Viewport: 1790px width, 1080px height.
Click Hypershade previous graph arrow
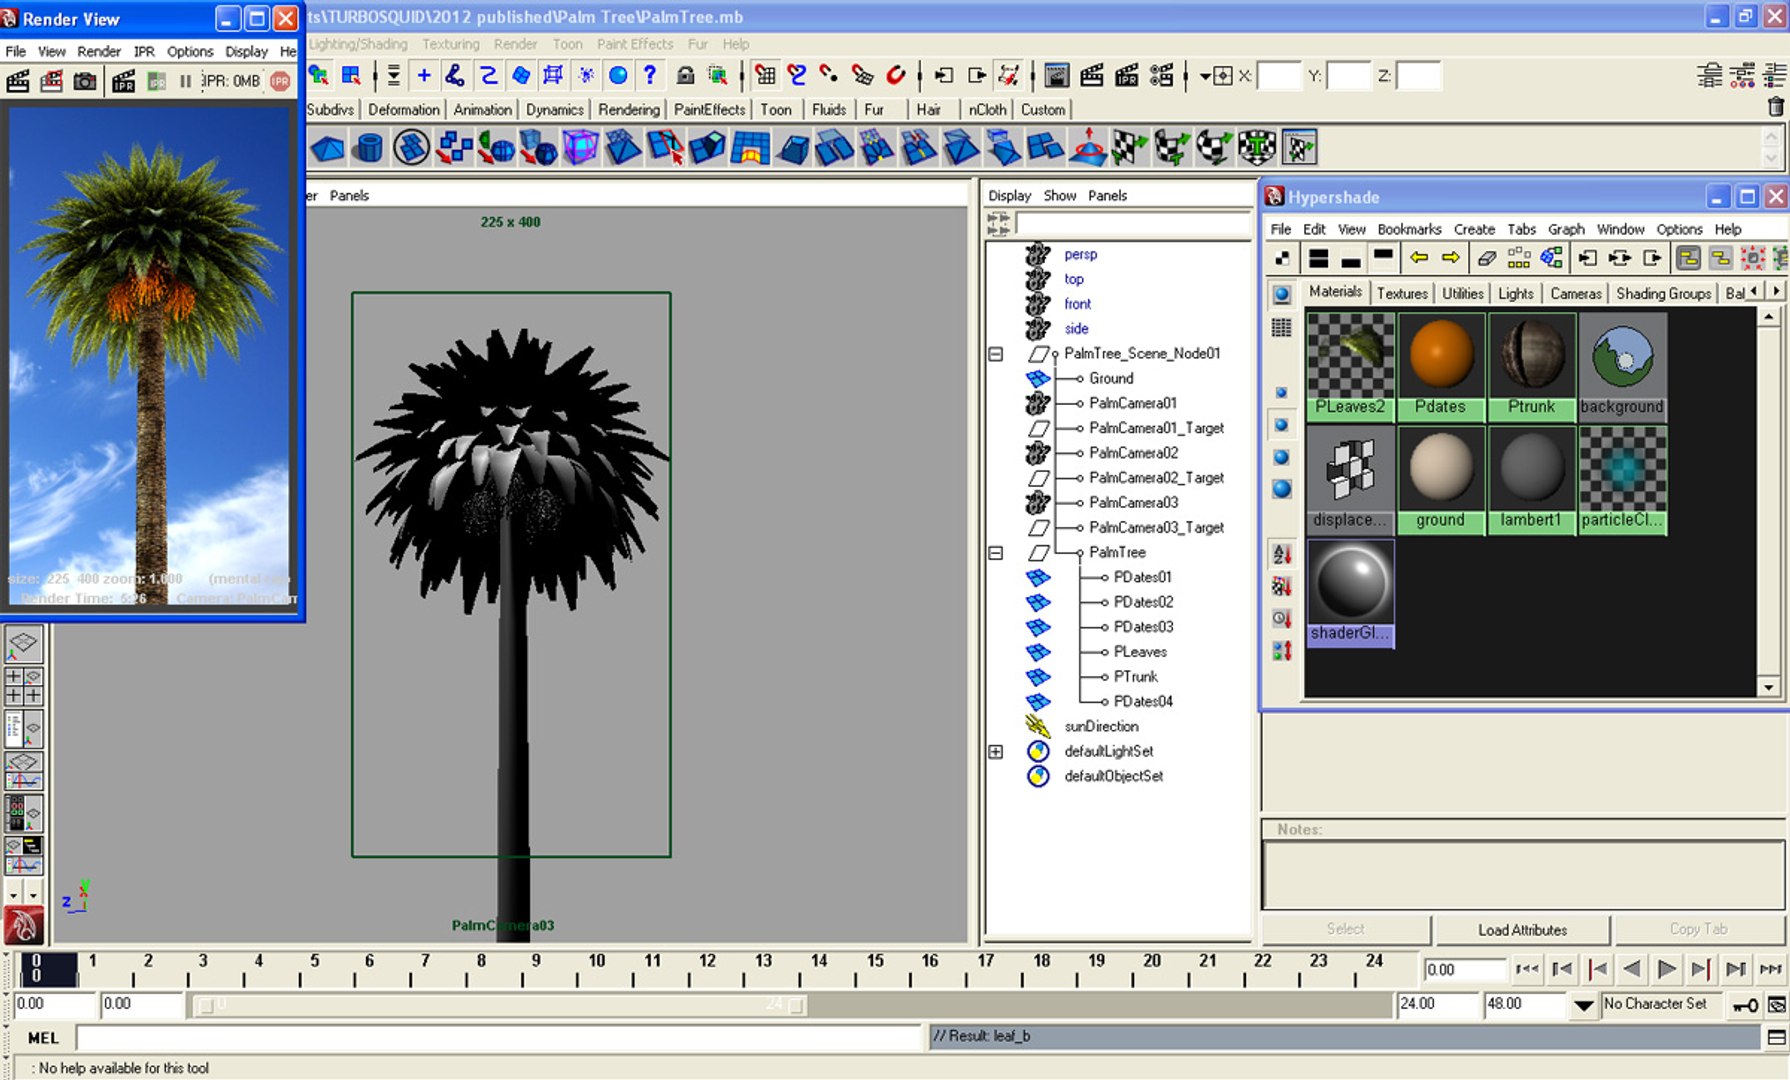tap(1419, 258)
